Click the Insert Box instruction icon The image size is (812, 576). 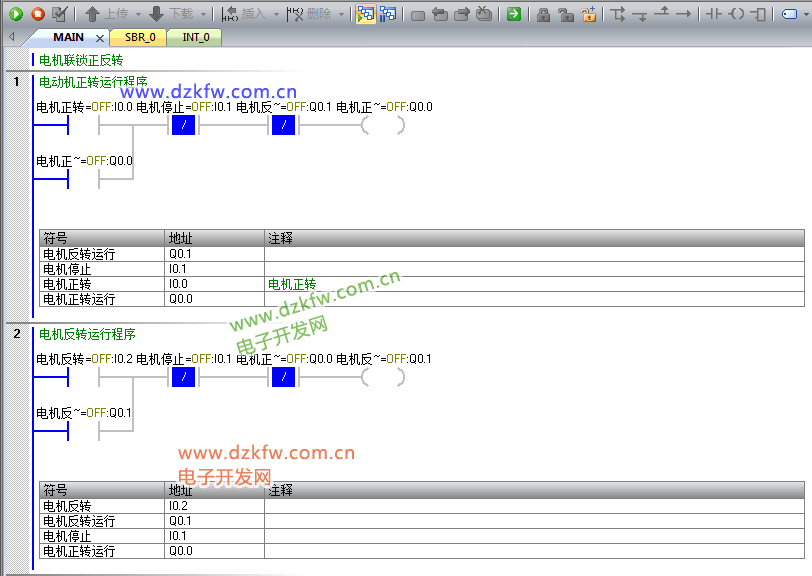pos(759,14)
